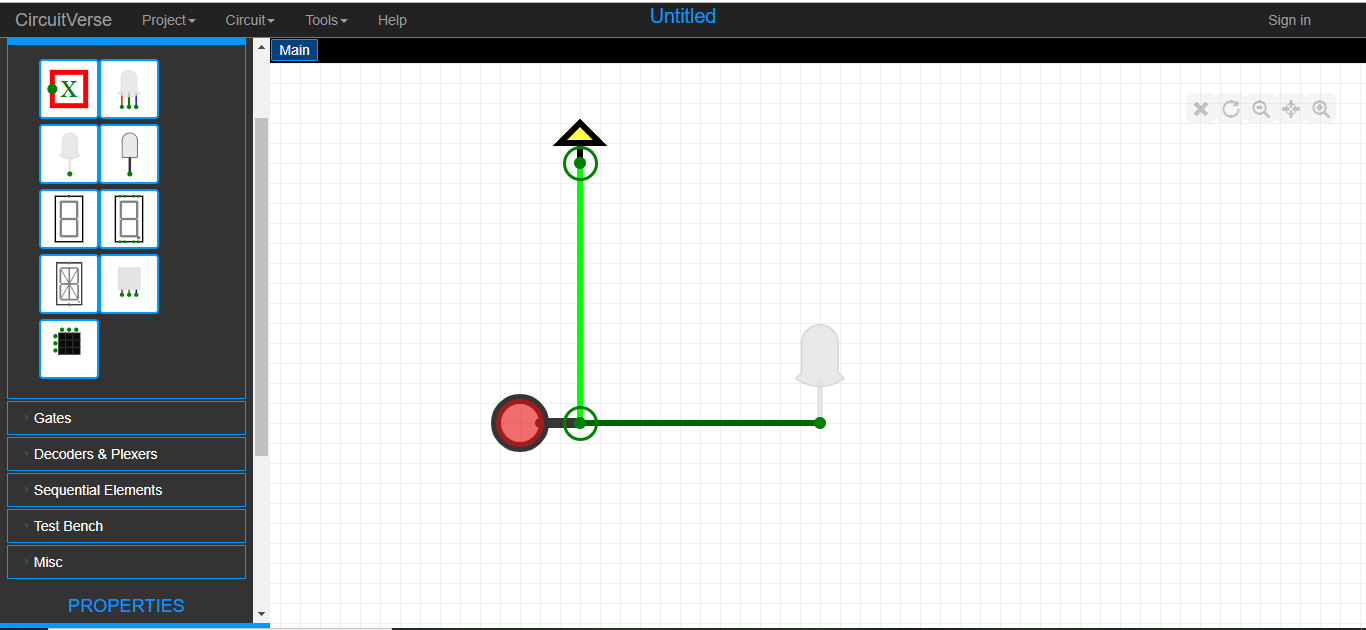Click the PROPERTIES panel header

126,605
